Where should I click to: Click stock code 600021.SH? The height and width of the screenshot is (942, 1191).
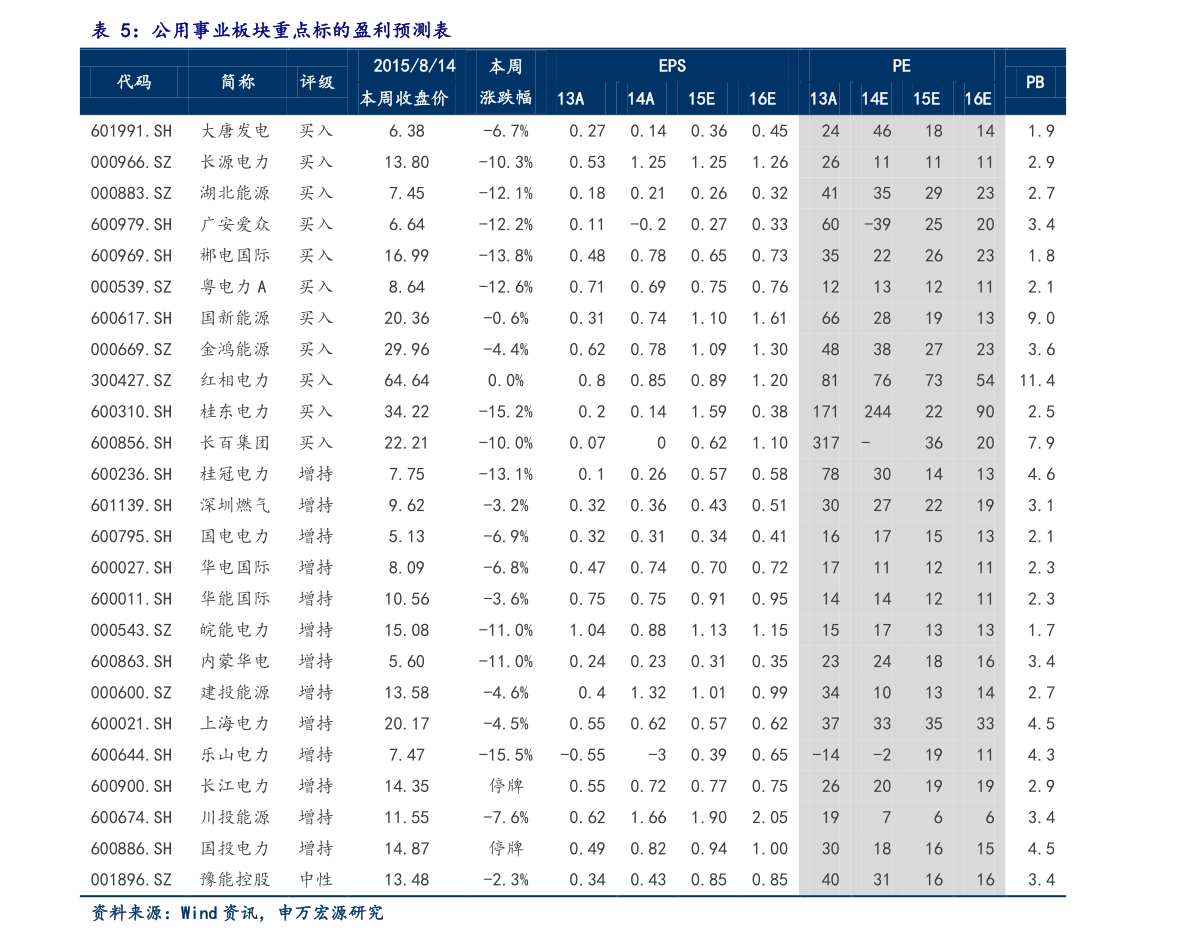(131, 724)
